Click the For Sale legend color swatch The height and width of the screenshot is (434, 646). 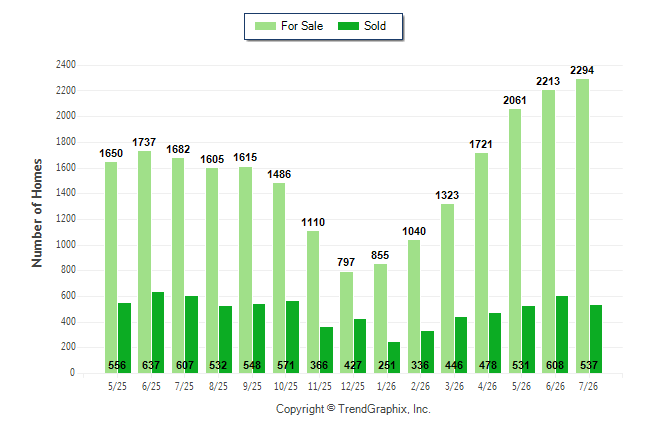point(265,26)
